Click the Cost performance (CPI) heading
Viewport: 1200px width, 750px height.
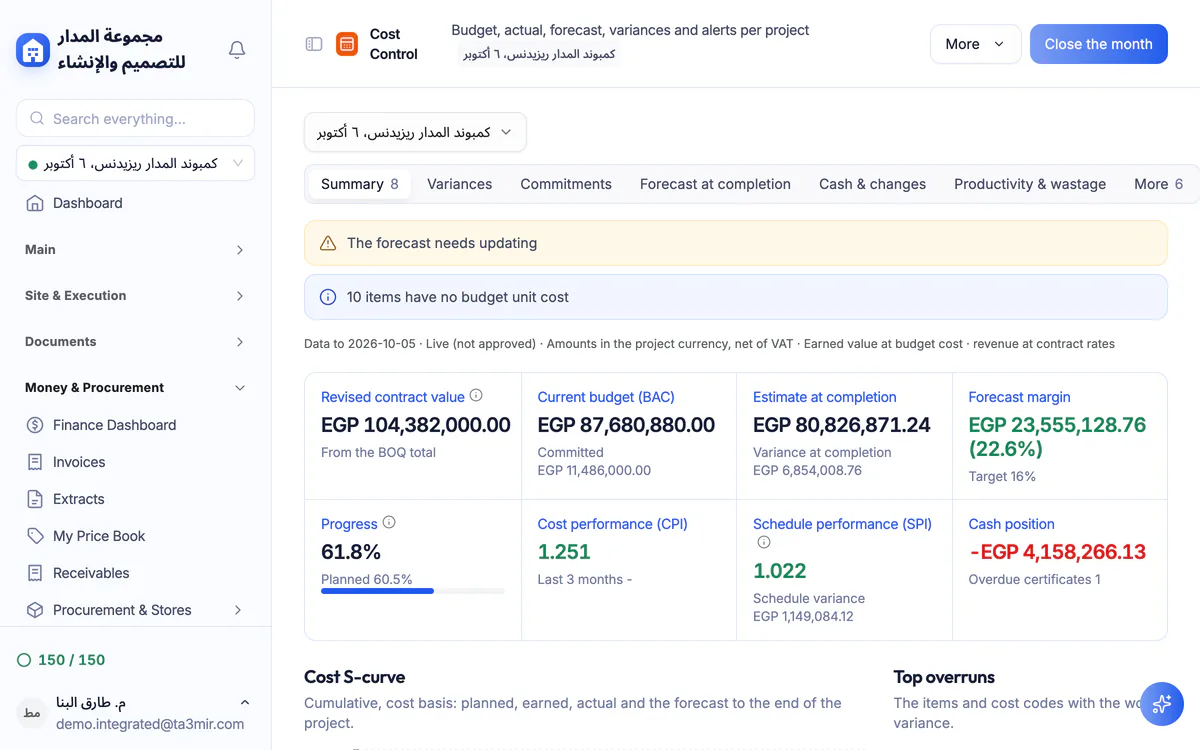coord(612,524)
